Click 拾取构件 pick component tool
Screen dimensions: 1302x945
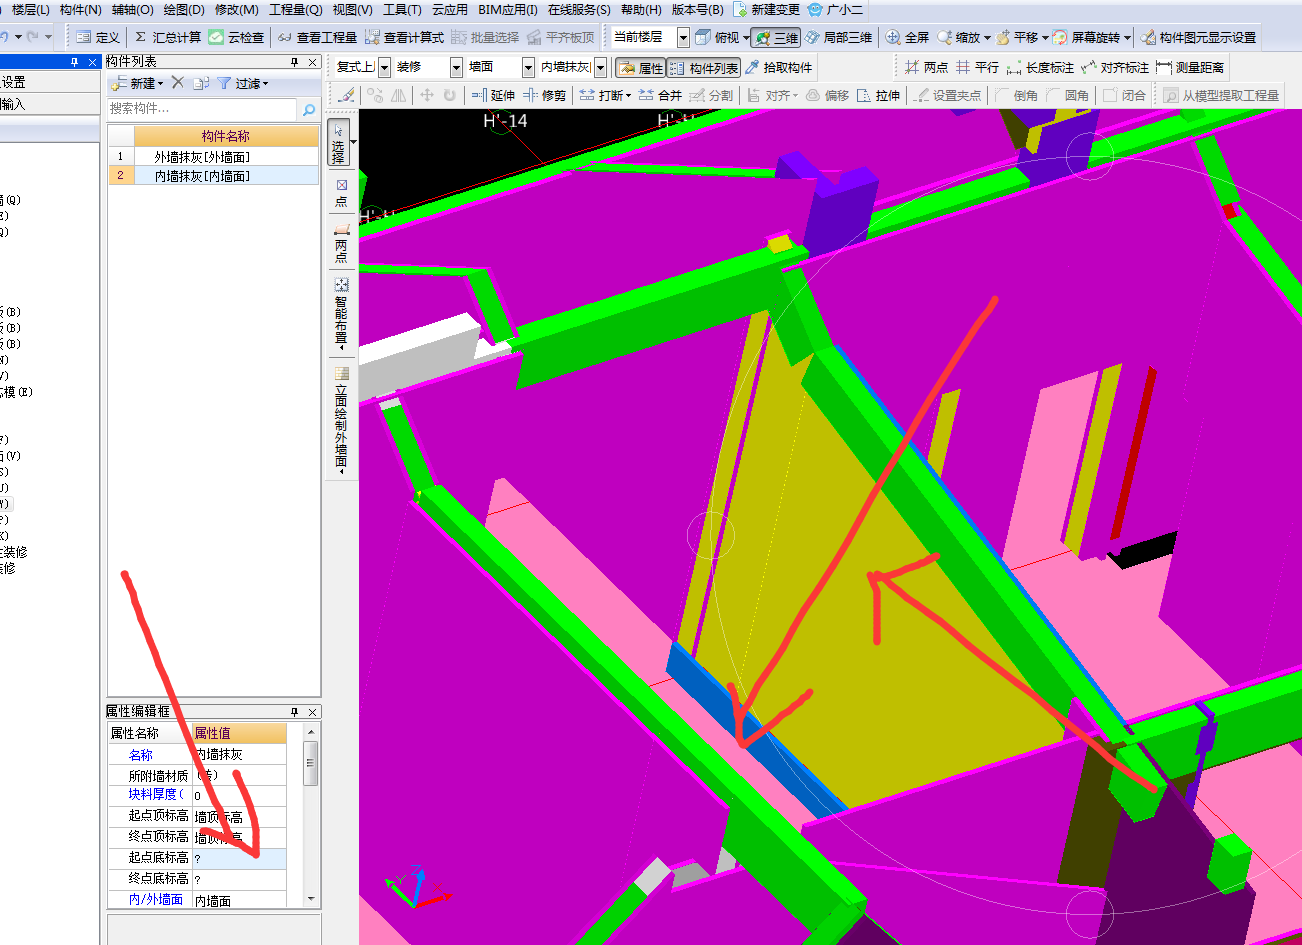[x=779, y=67]
